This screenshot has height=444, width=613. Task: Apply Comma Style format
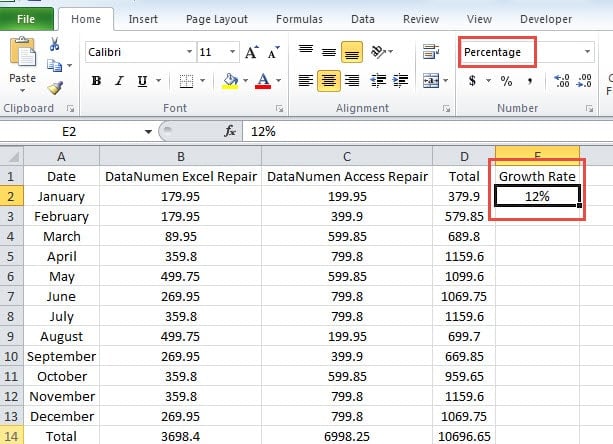(x=530, y=81)
